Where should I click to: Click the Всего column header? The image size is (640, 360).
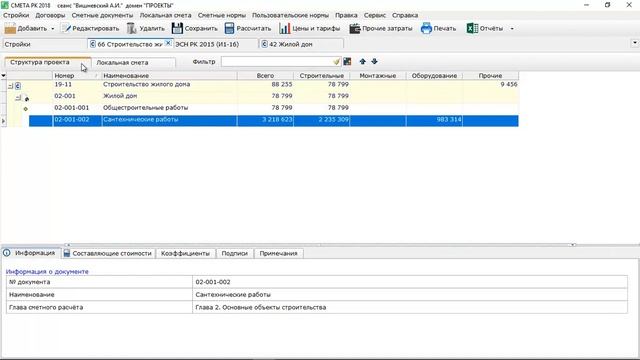[265, 76]
